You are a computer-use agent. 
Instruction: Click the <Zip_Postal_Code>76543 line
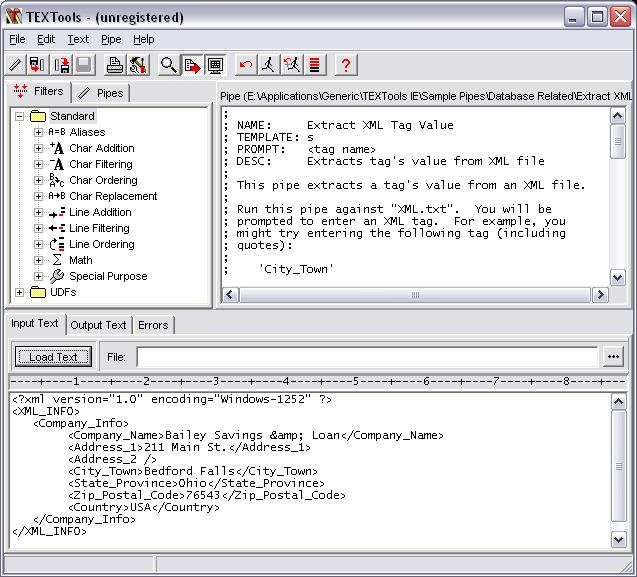(x=207, y=495)
